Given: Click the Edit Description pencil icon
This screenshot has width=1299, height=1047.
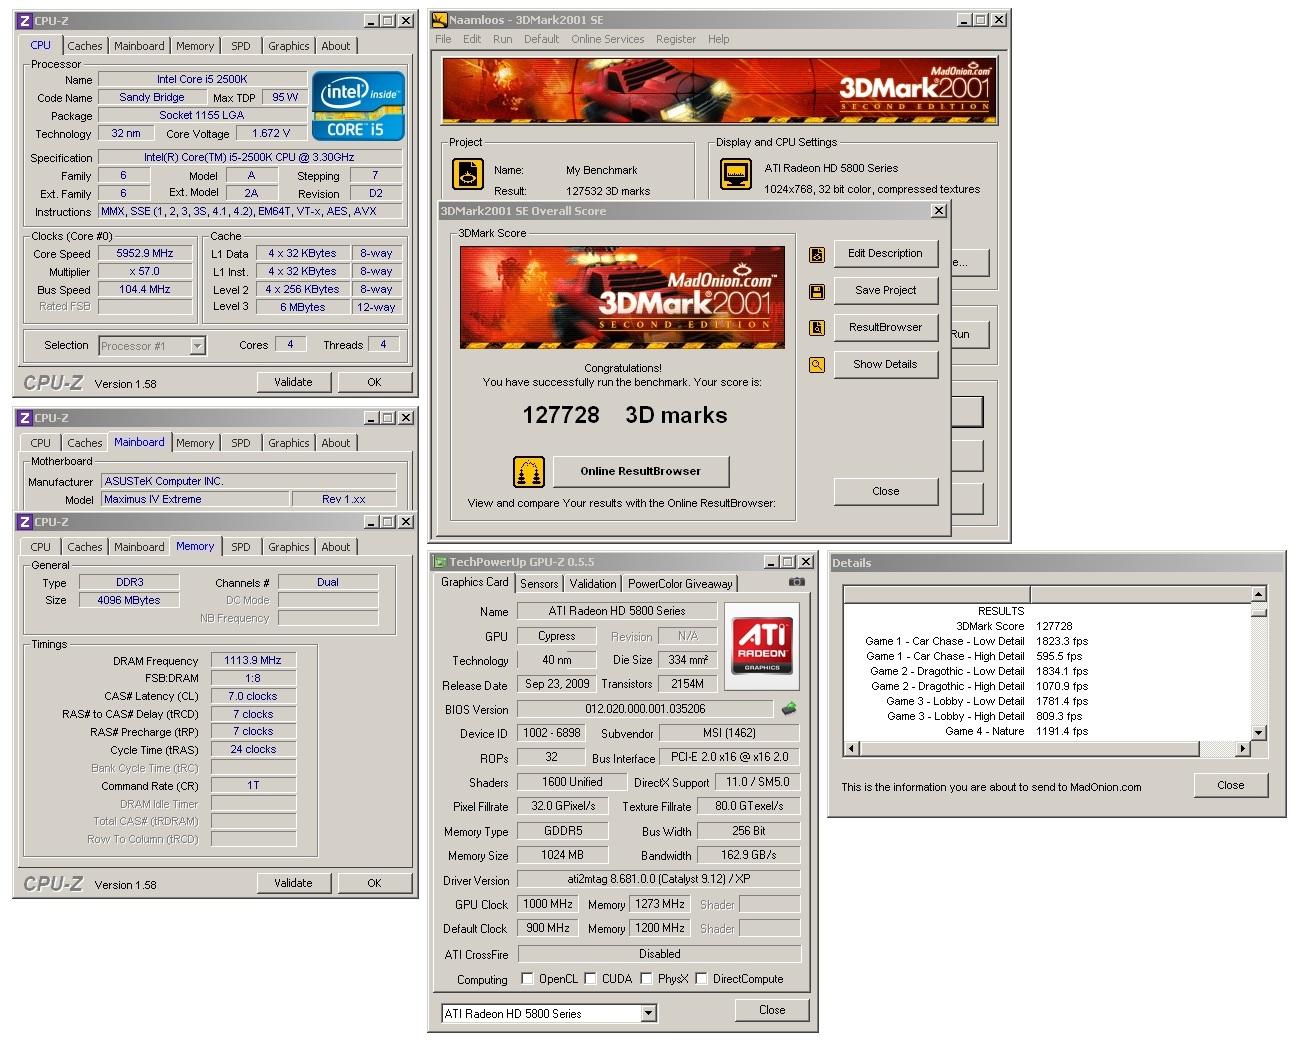Looking at the screenshot, I should (817, 254).
